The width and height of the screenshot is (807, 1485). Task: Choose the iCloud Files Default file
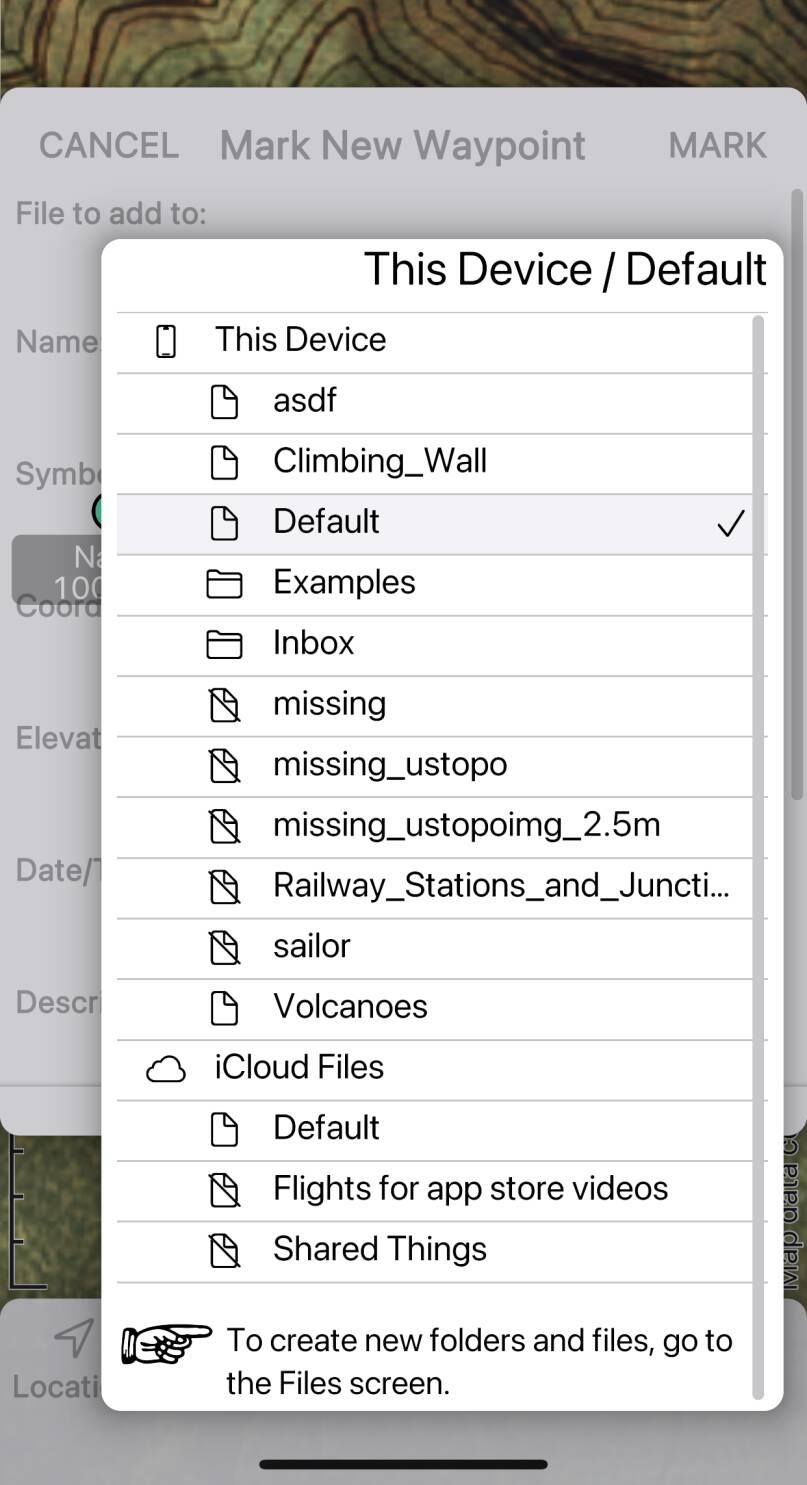point(326,1129)
